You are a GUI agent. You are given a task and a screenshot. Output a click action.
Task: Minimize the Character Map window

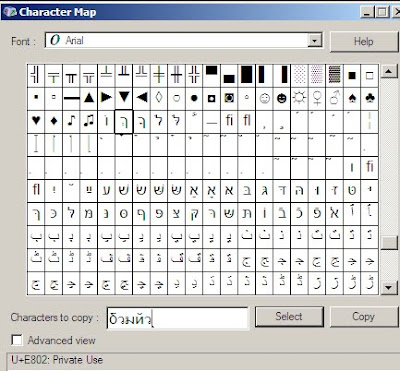pyautogui.click(x=367, y=12)
